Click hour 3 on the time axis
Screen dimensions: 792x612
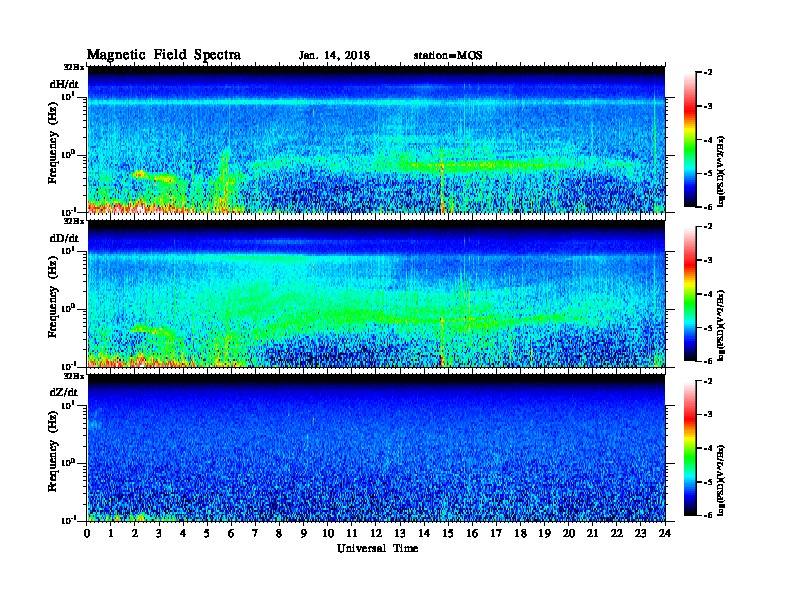159,533
